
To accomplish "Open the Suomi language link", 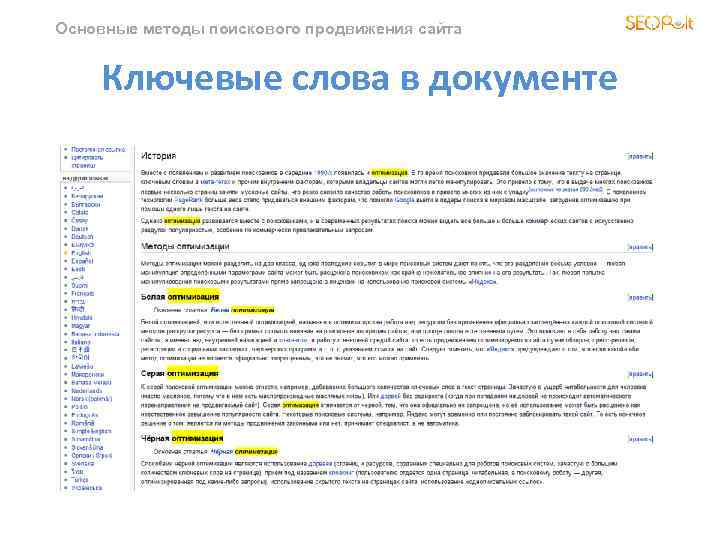I will [x=79, y=286].
